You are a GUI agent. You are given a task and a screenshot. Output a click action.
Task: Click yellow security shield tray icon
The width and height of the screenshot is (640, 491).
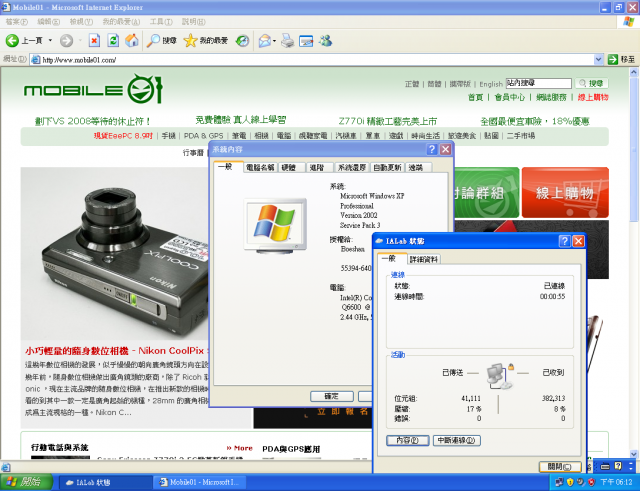click(x=570, y=482)
